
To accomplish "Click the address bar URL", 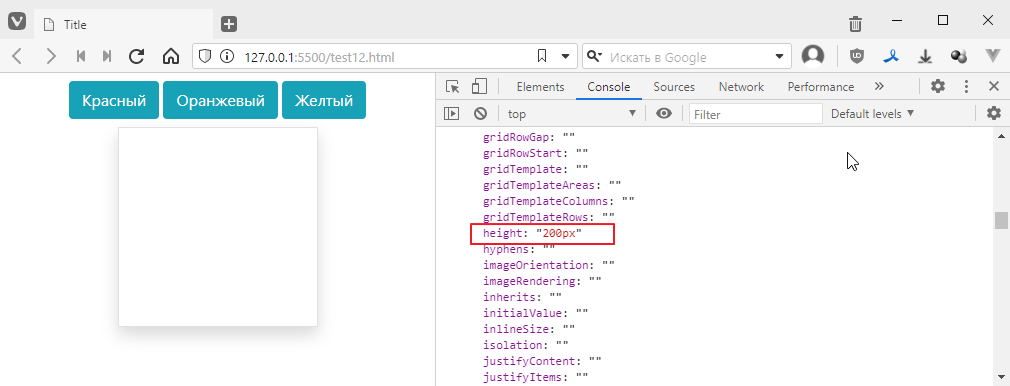I will click(x=319, y=57).
